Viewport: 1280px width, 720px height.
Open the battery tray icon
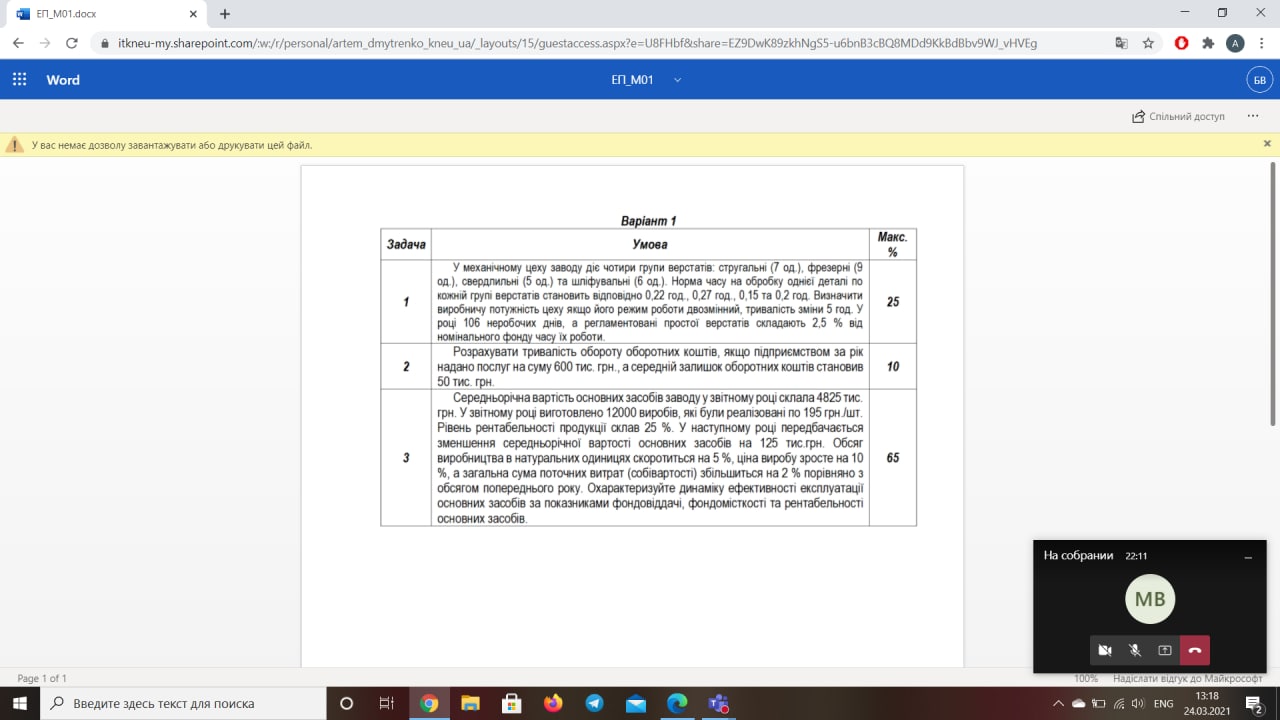click(1099, 703)
